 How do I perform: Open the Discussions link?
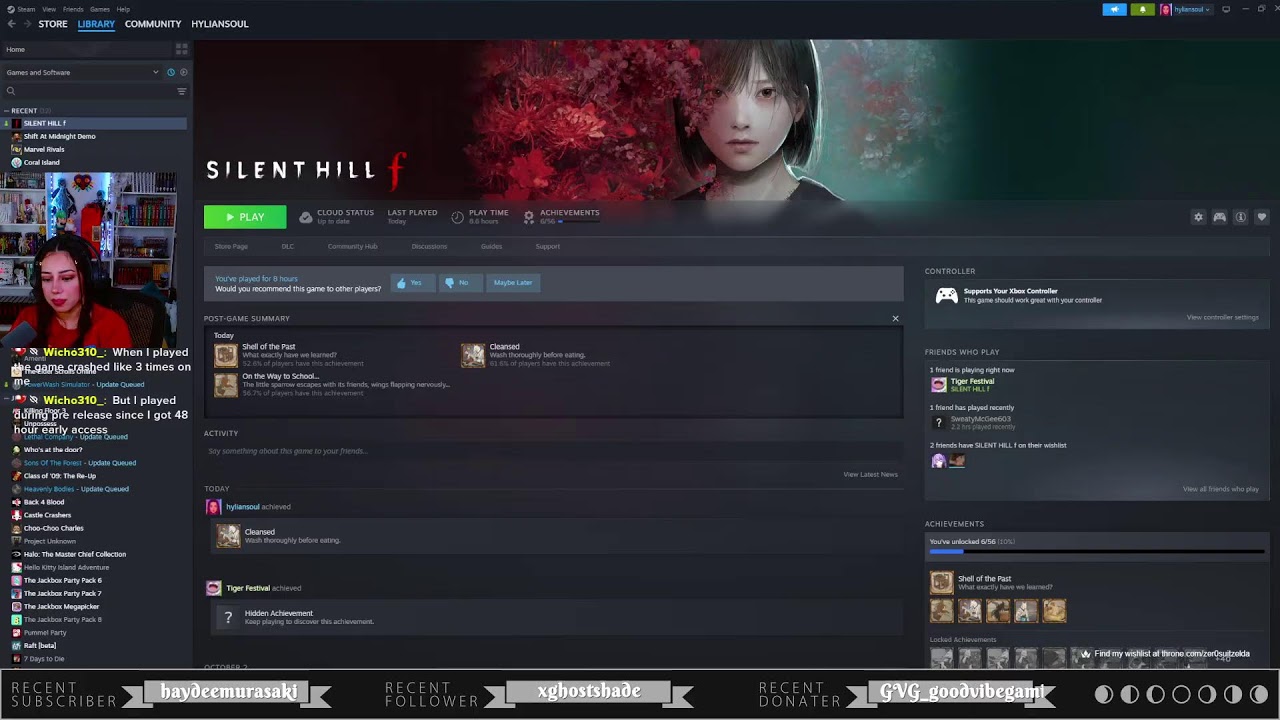point(429,246)
